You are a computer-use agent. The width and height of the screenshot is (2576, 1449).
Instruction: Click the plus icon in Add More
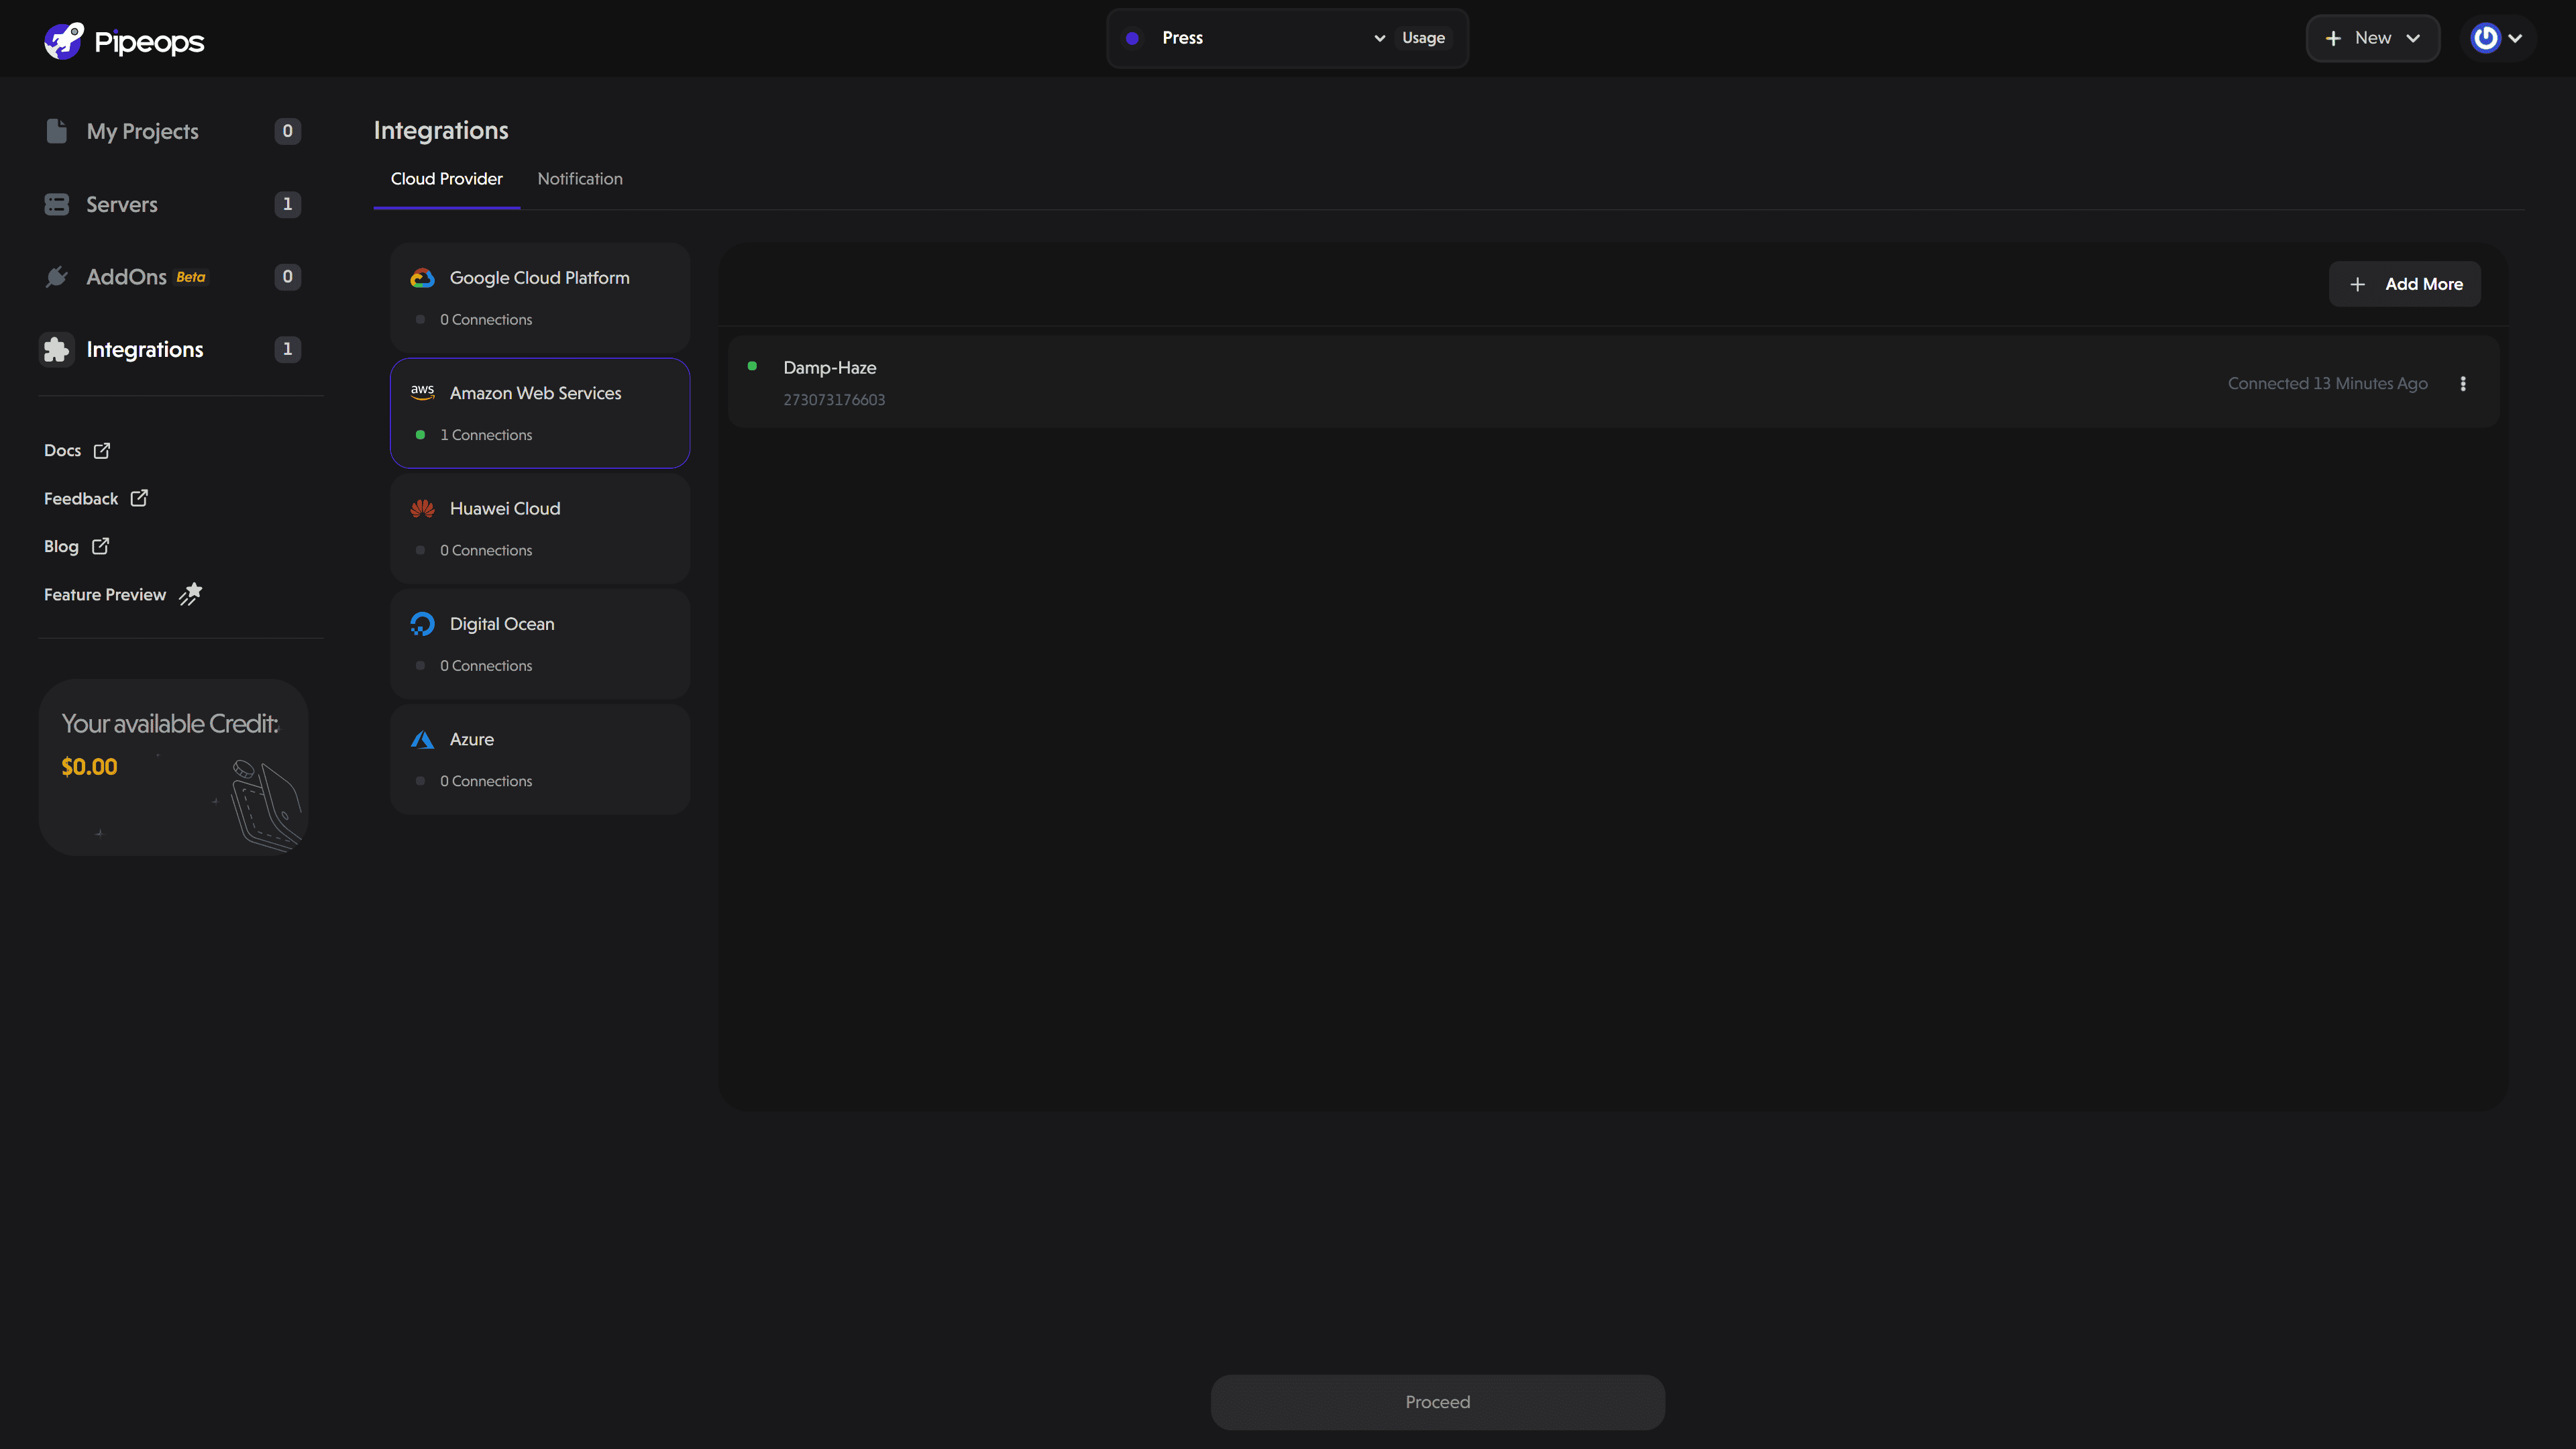tap(2357, 284)
